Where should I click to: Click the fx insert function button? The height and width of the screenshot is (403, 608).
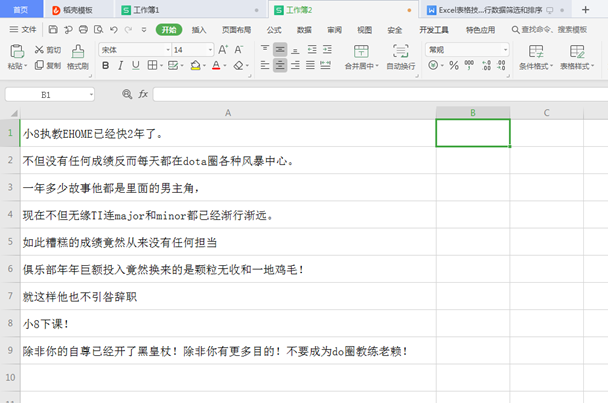pyautogui.click(x=143, y=94)
